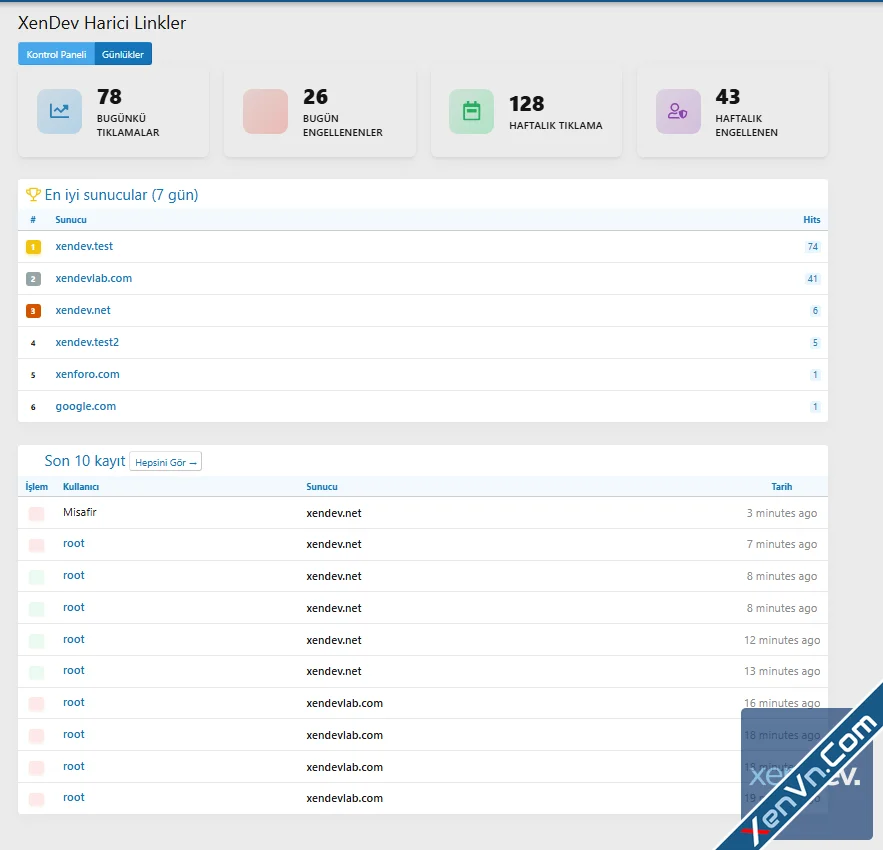
Task: Open the xendev.test2 server link
Action: 87,342
